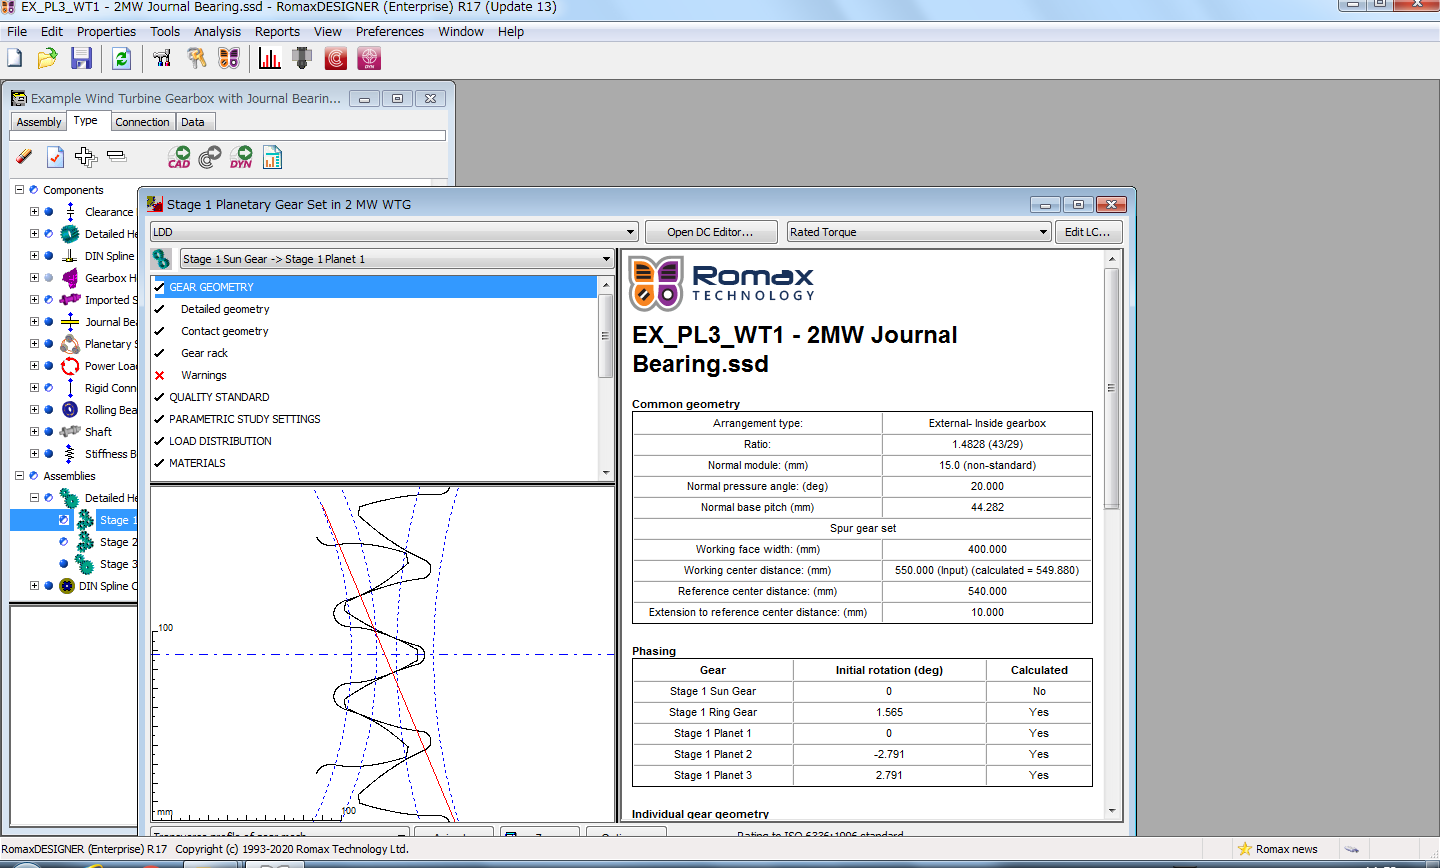
Task: Select the Planetary component icon in tree
Action: [70, 344]
